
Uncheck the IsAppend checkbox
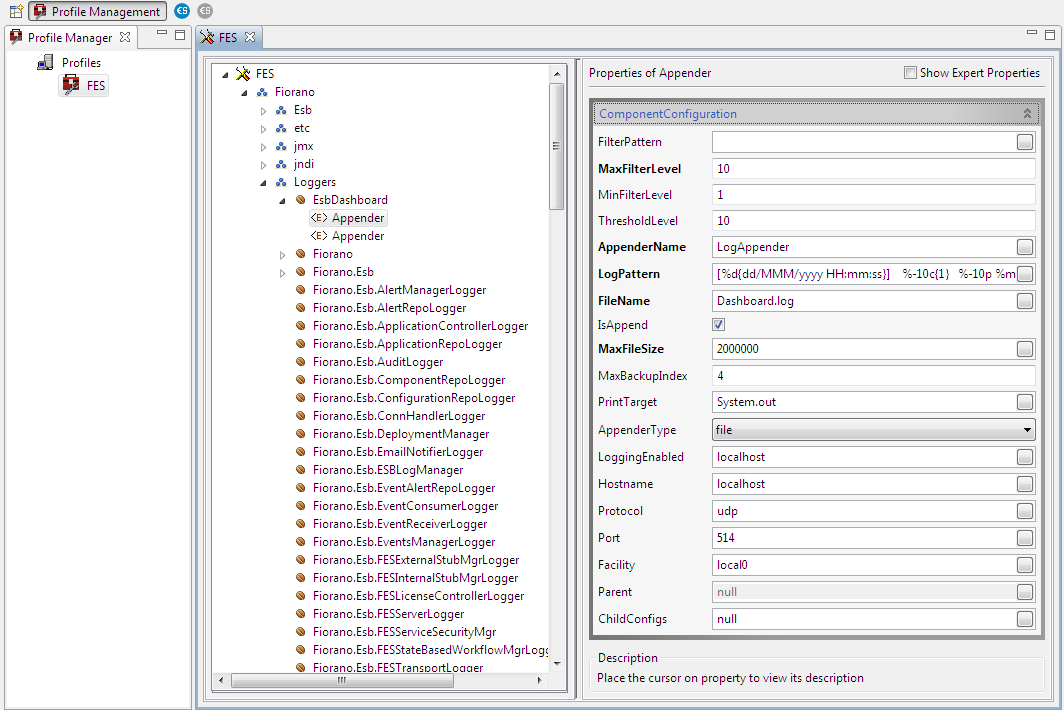(x=719, y=325)
